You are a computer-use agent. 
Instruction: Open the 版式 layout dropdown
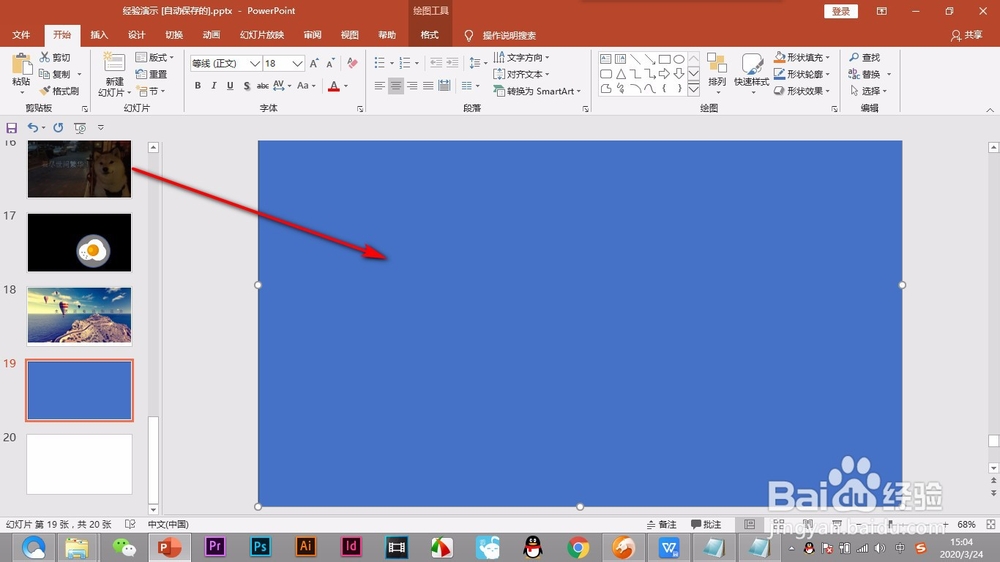tap(155, 57)
